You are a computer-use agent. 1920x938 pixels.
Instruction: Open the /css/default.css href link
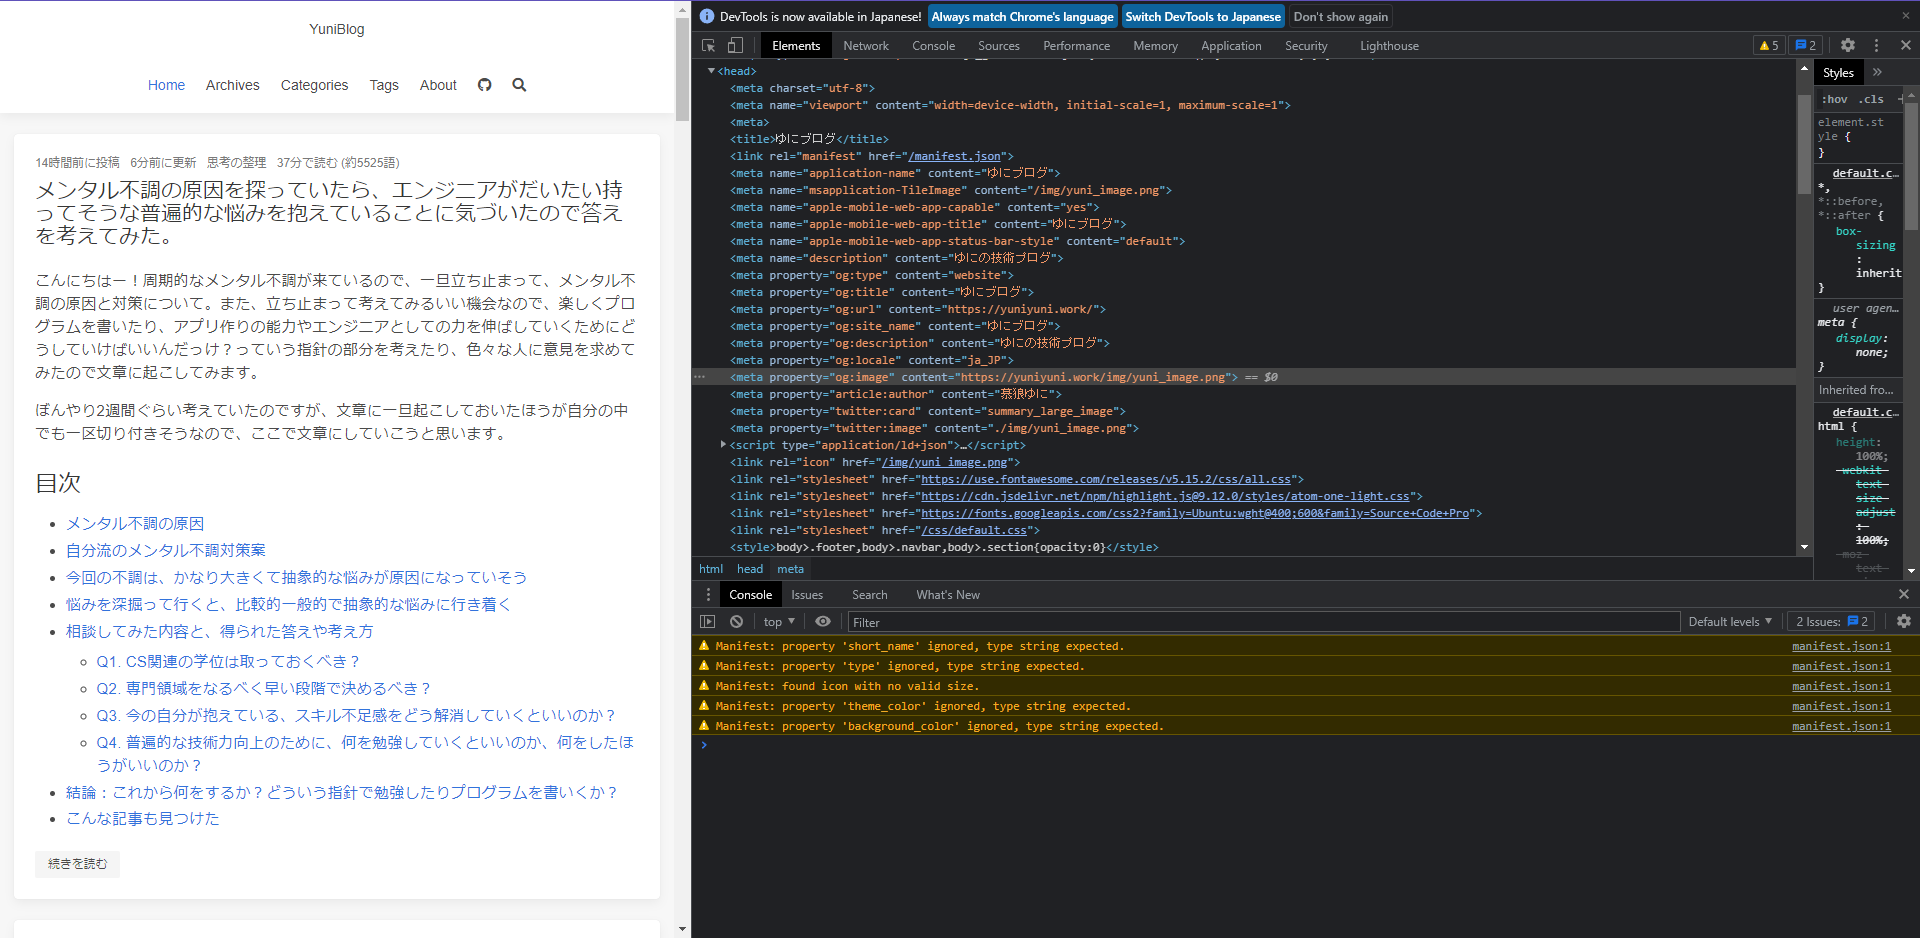[973, 530]
